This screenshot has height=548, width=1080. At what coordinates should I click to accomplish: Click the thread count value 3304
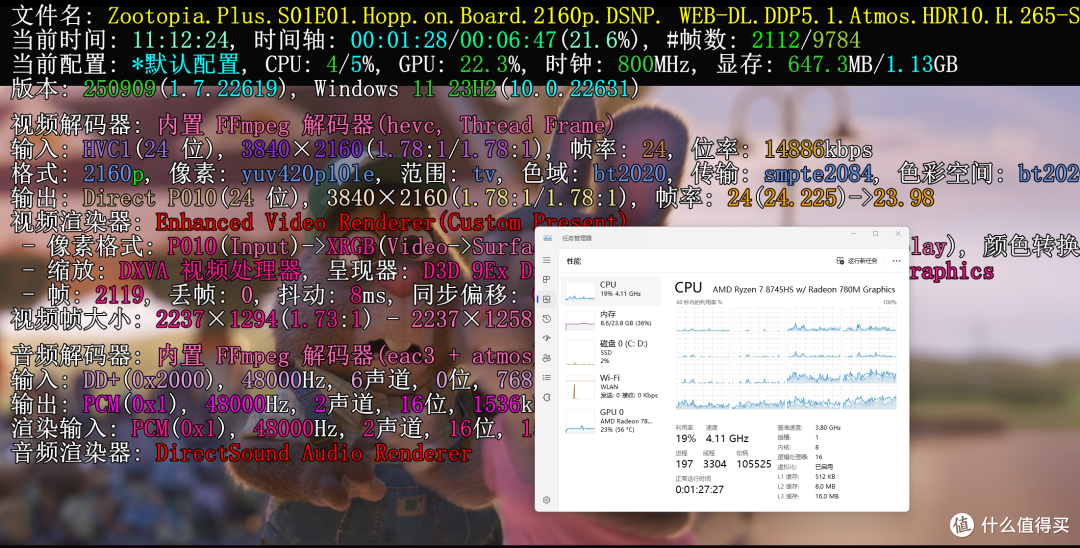click(x=714, y=464)
